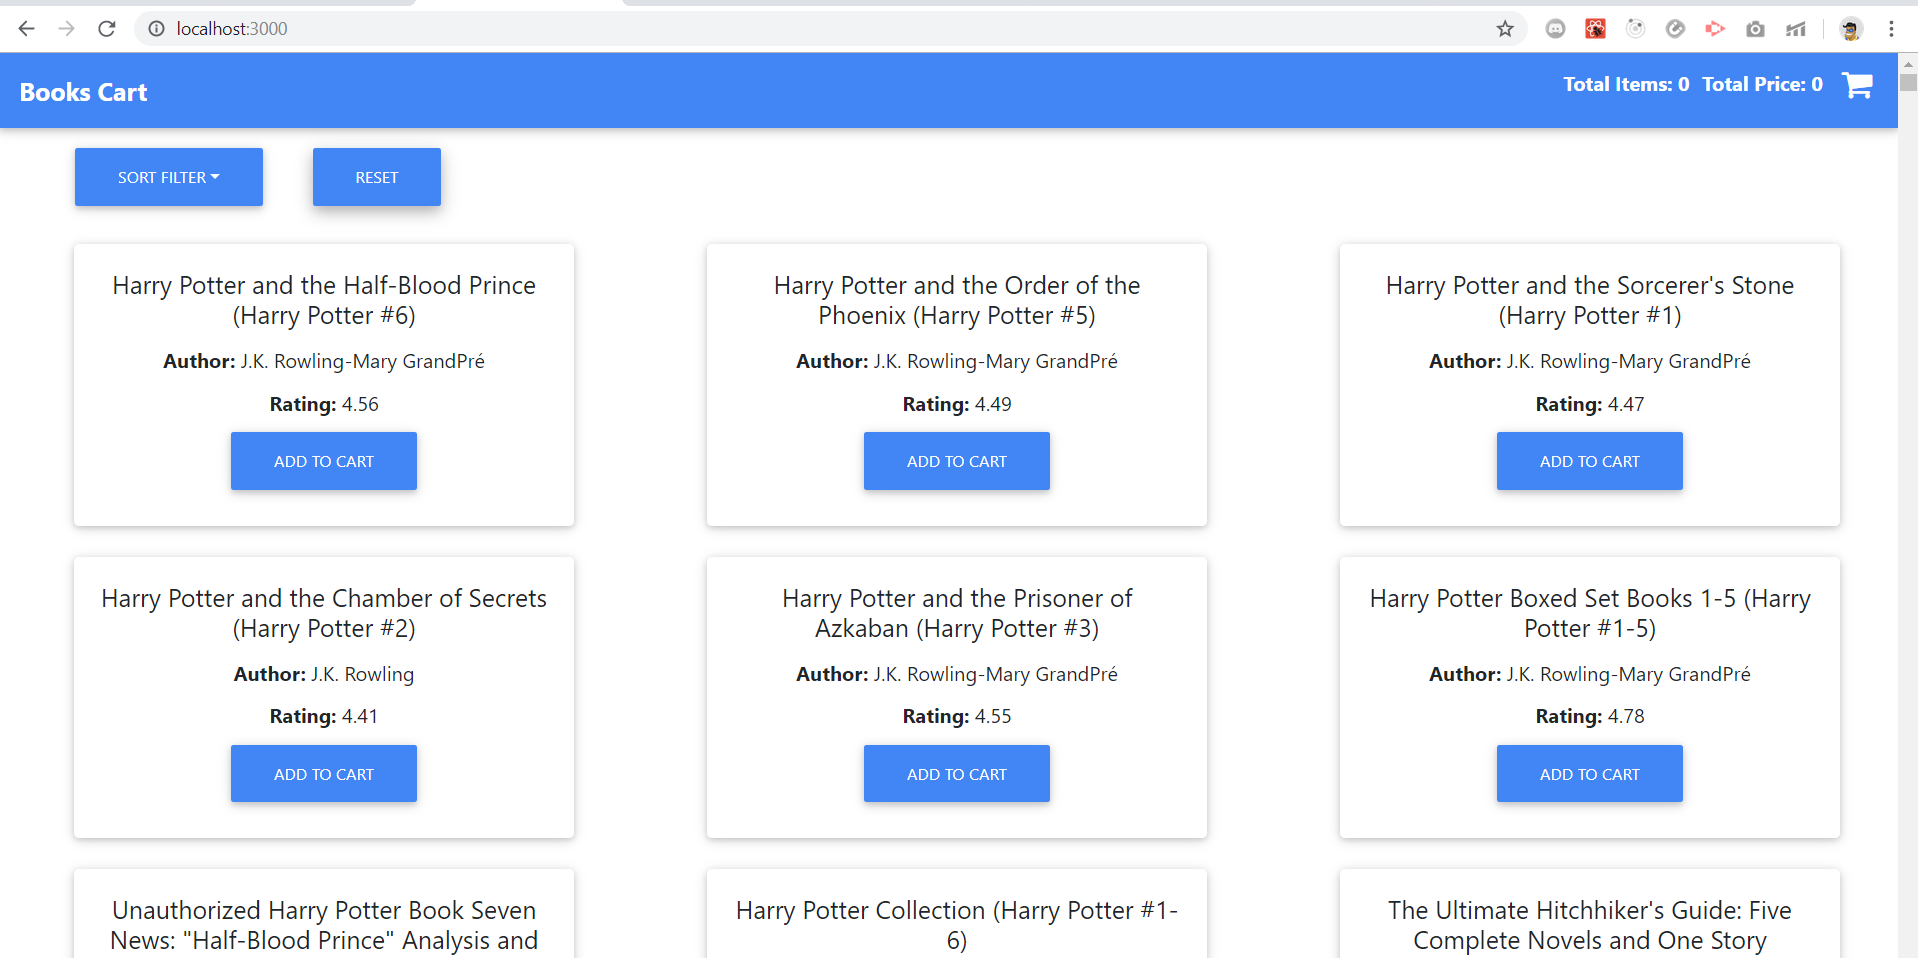The height and width of the screenshot is (958, 1918).
Task: Click the Rating: 4.41 text
Action: [x=324, y=716]
